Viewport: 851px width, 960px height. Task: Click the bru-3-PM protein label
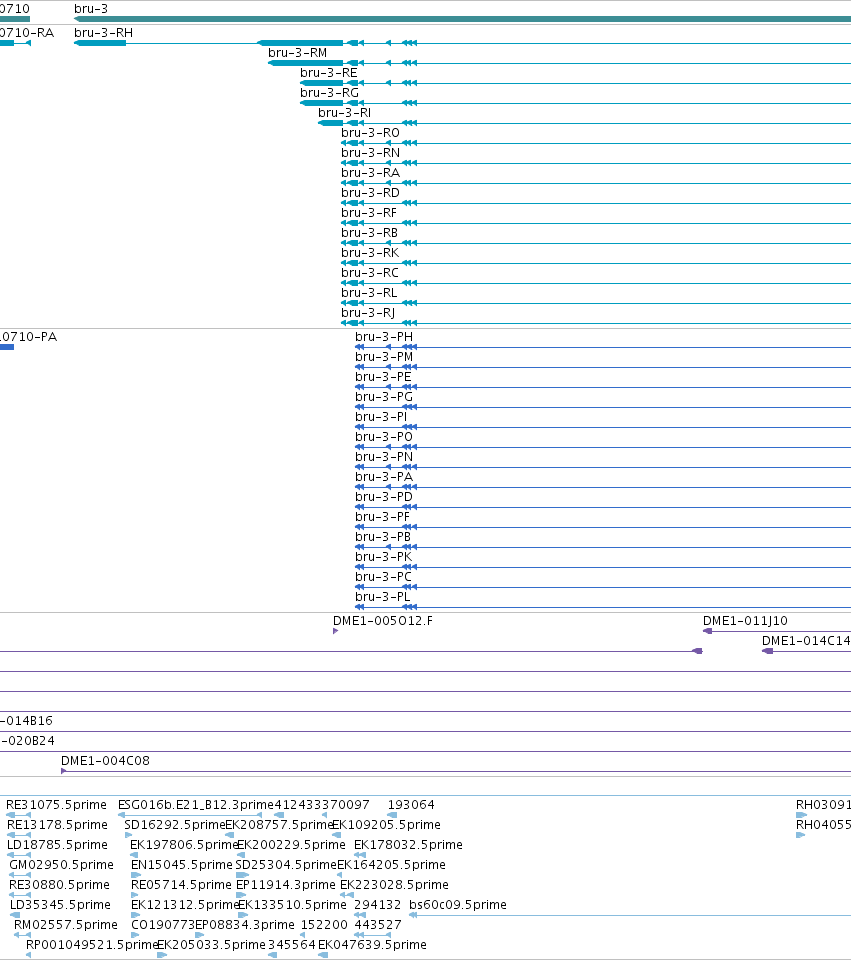tap(384, 357)
